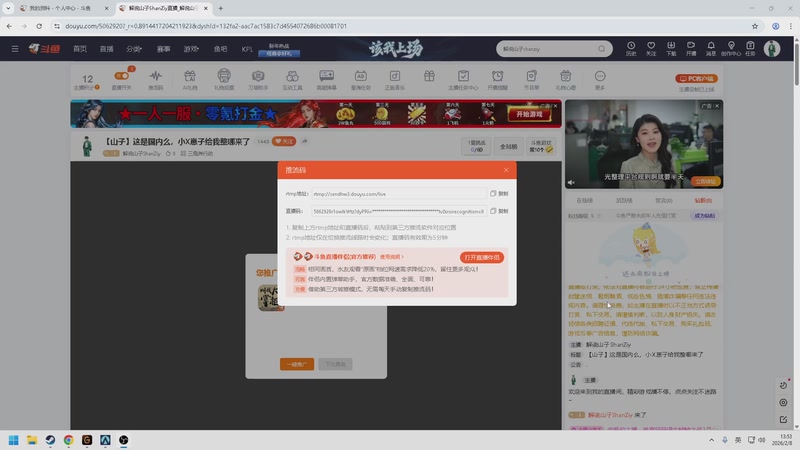Open 创作中心 lightbulb icon
The image size is (800, 450).
point(731,48)
